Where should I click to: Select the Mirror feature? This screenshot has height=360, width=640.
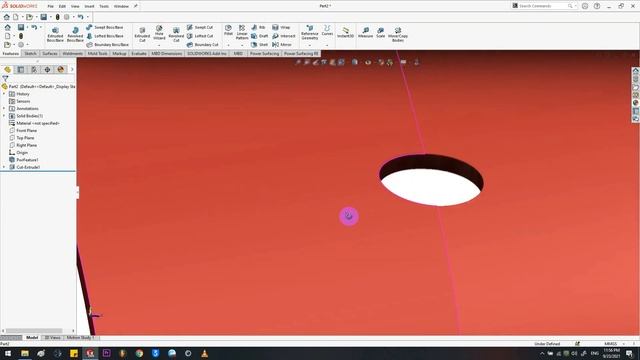click(x=282, y=44)
